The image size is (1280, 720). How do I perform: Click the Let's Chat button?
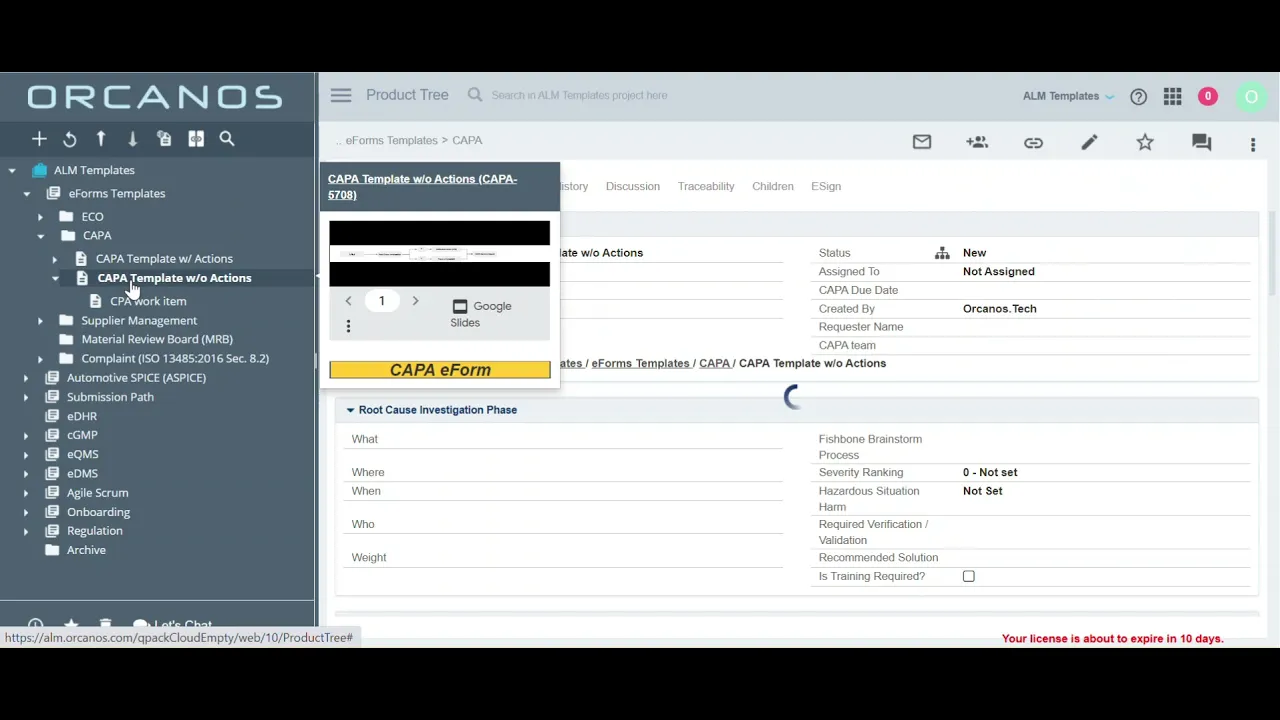pos(172,625)
